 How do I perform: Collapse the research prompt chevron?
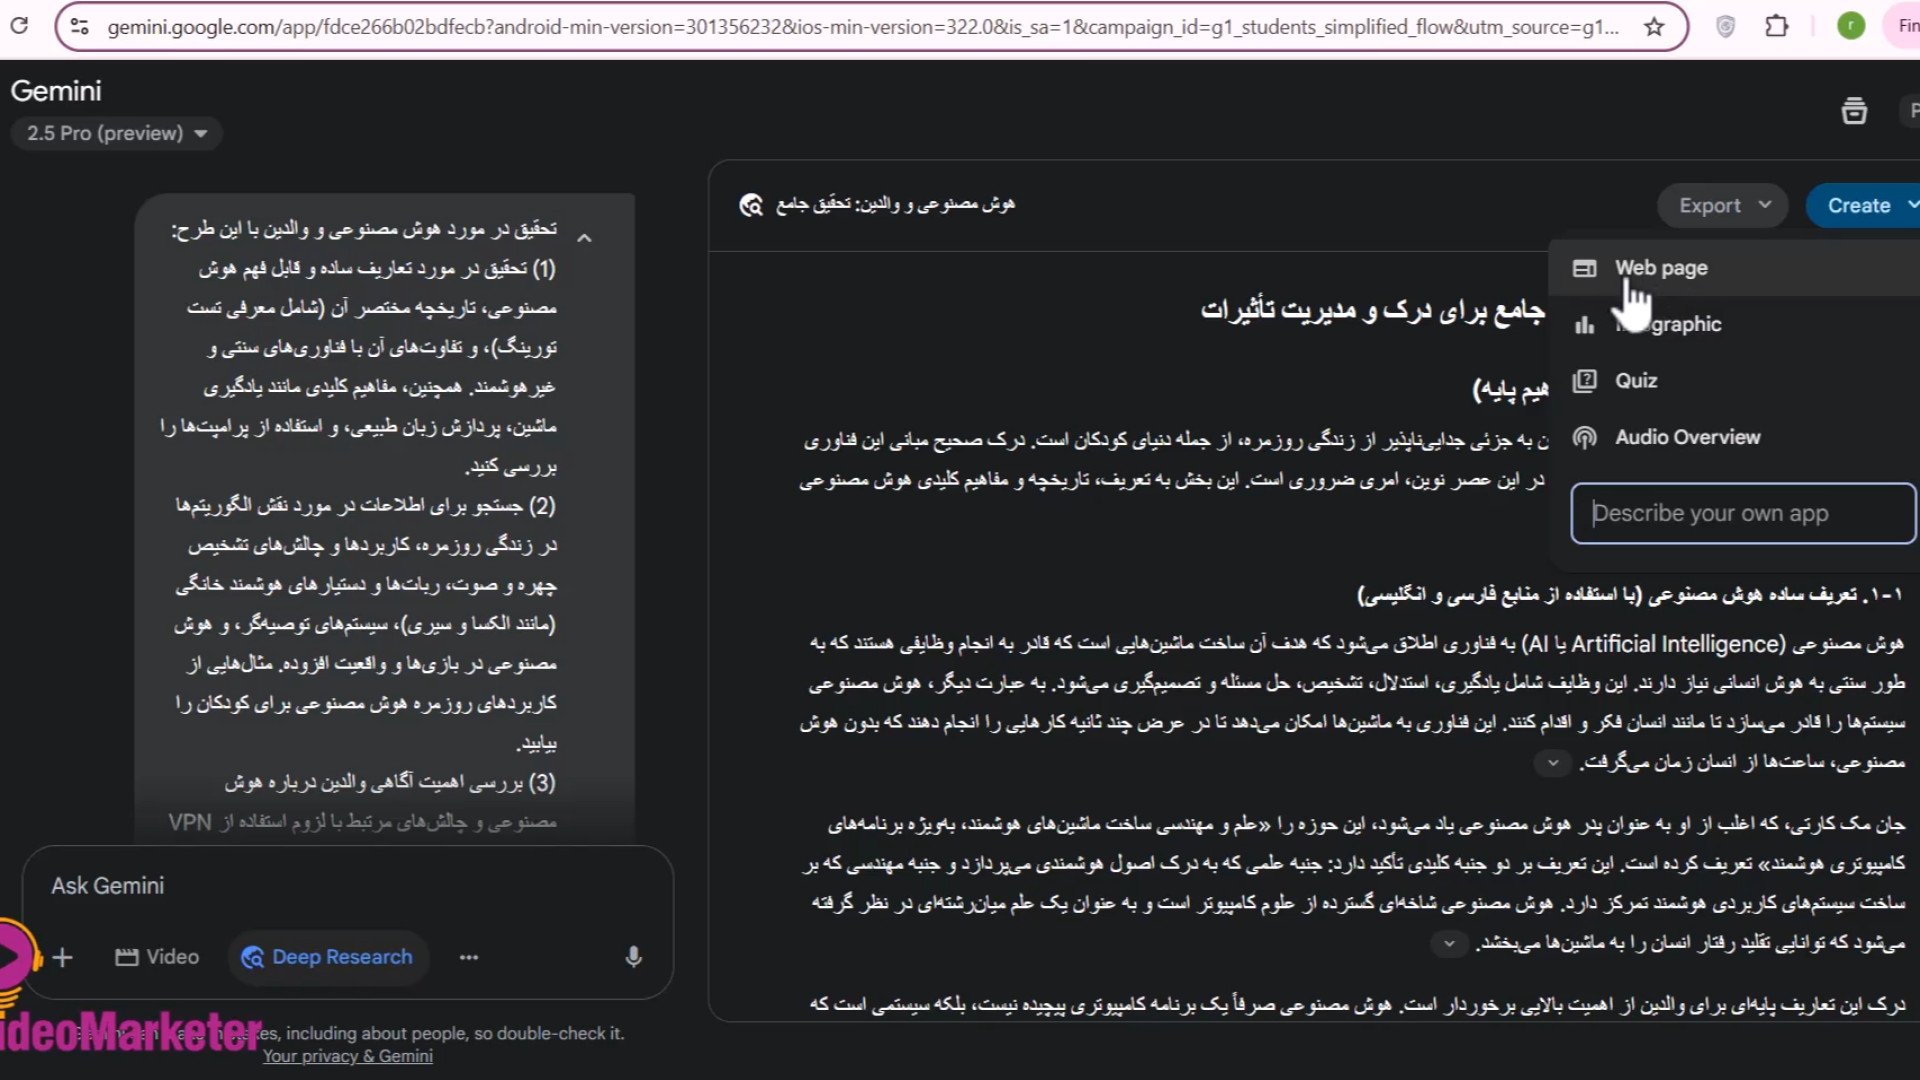[585, 238]
